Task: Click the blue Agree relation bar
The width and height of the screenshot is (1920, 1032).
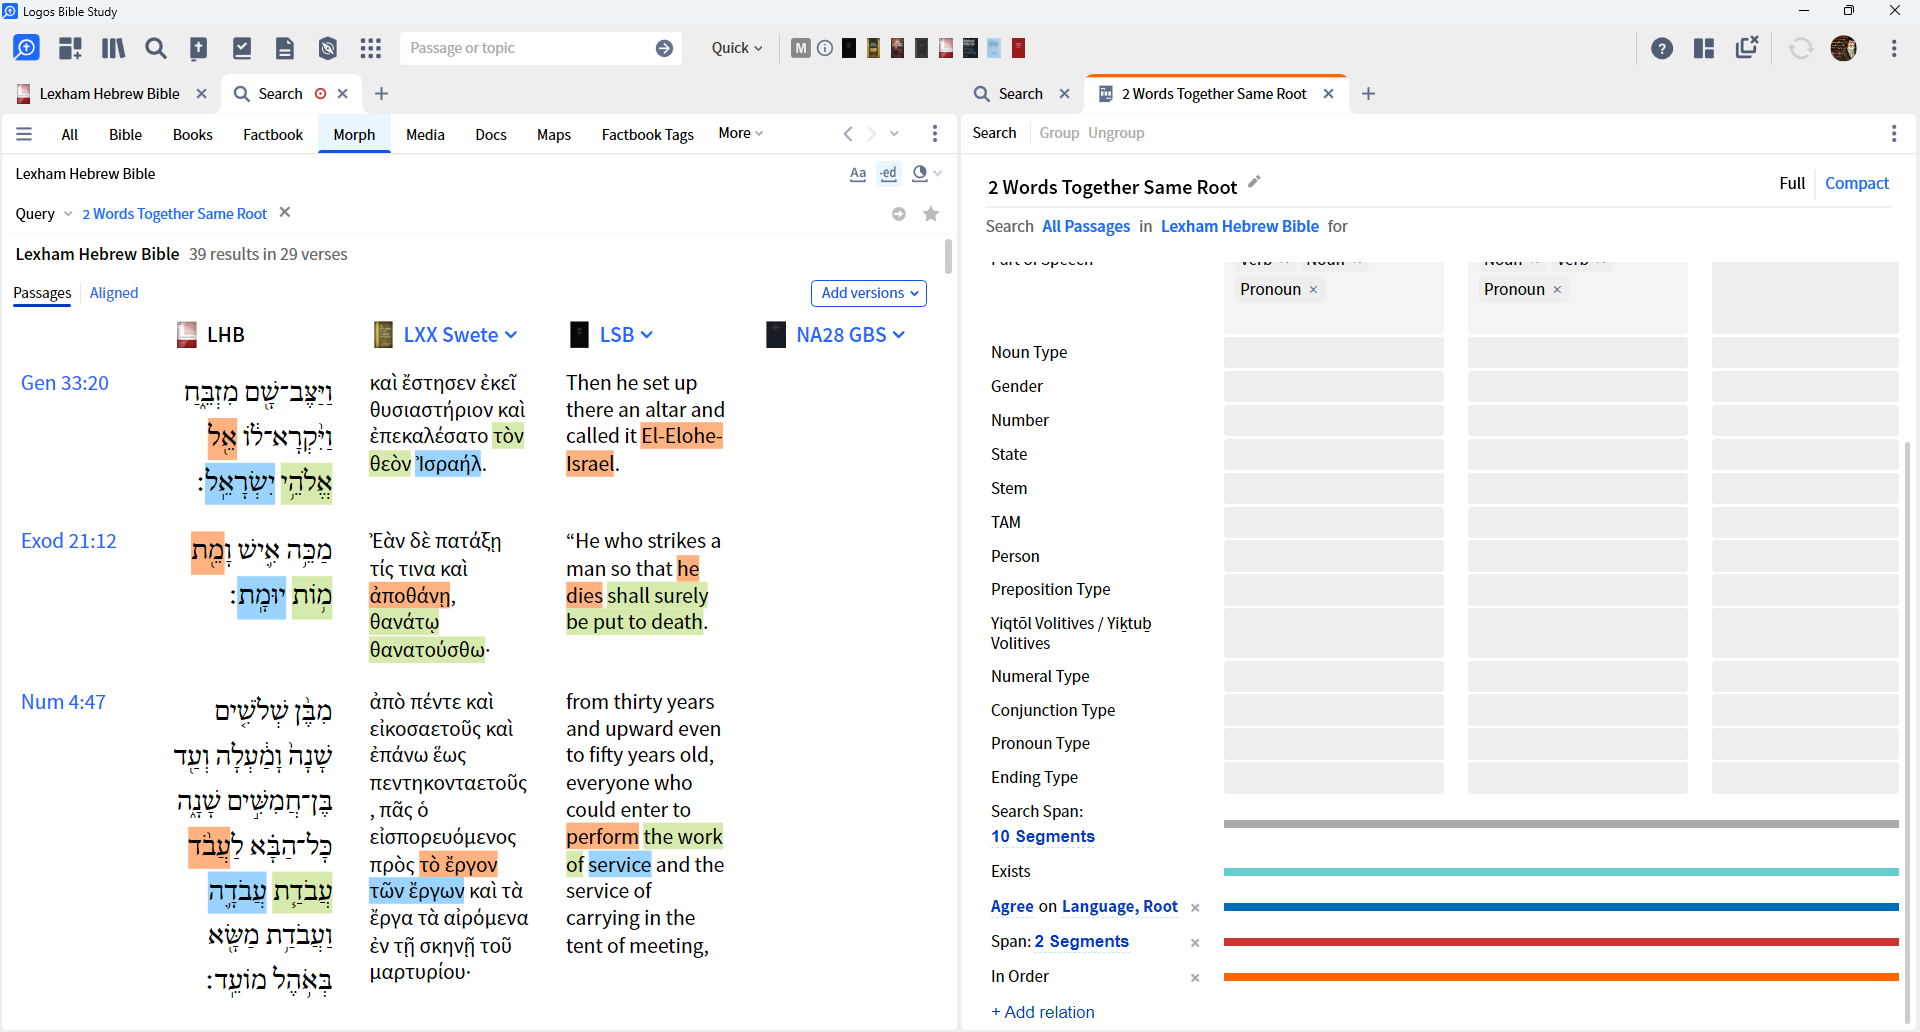Action: (x=1561, y=907)
